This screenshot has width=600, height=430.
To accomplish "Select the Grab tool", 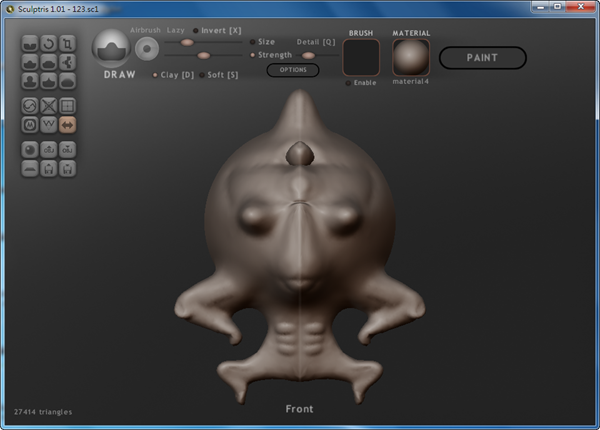I will (x=67, y=62).
